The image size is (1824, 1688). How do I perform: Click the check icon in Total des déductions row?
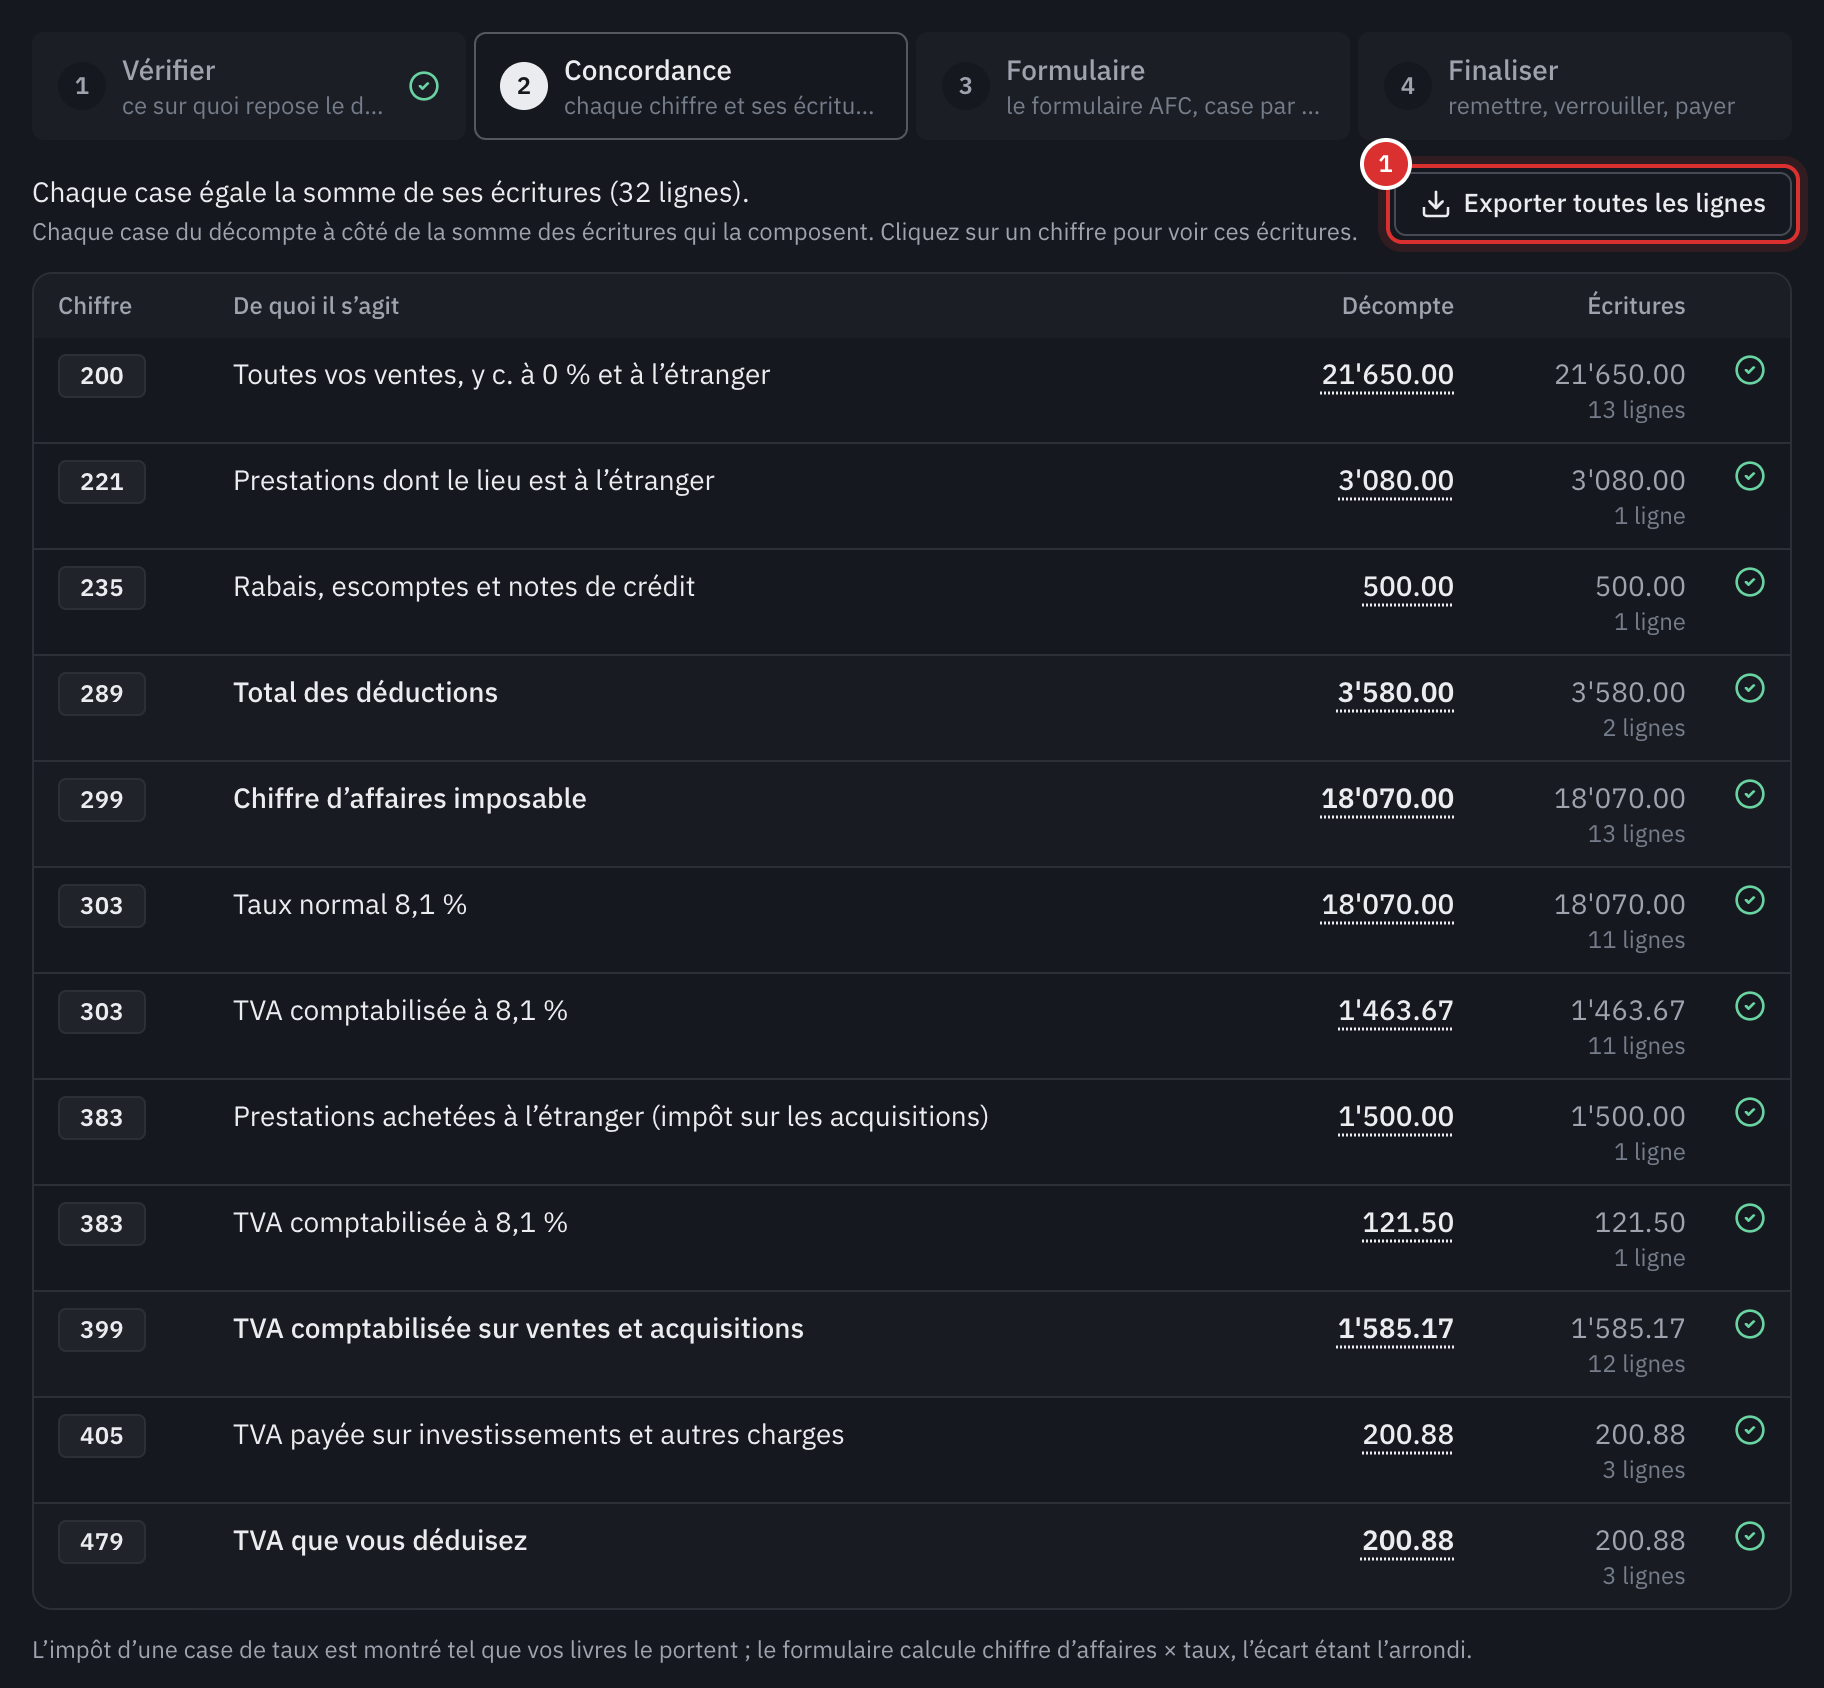tap(1750, 688)
